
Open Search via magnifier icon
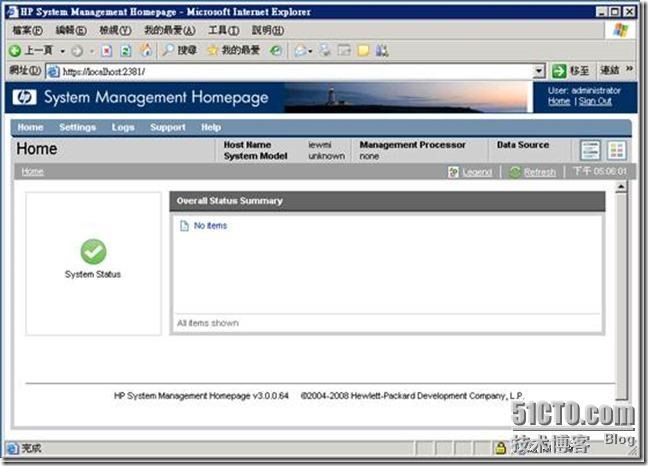(x=168, y=50)
